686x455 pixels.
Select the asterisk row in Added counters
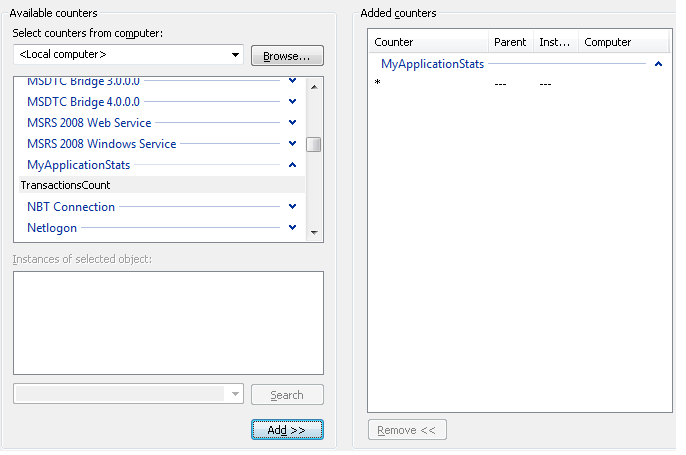coord(520,83)
